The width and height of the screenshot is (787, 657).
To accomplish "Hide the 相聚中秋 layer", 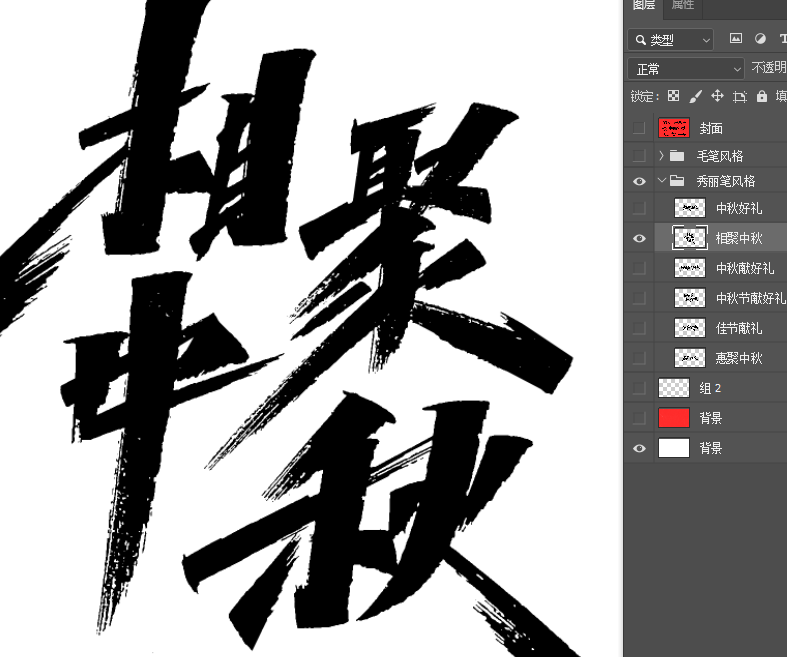I will click(x=640, y=238).
